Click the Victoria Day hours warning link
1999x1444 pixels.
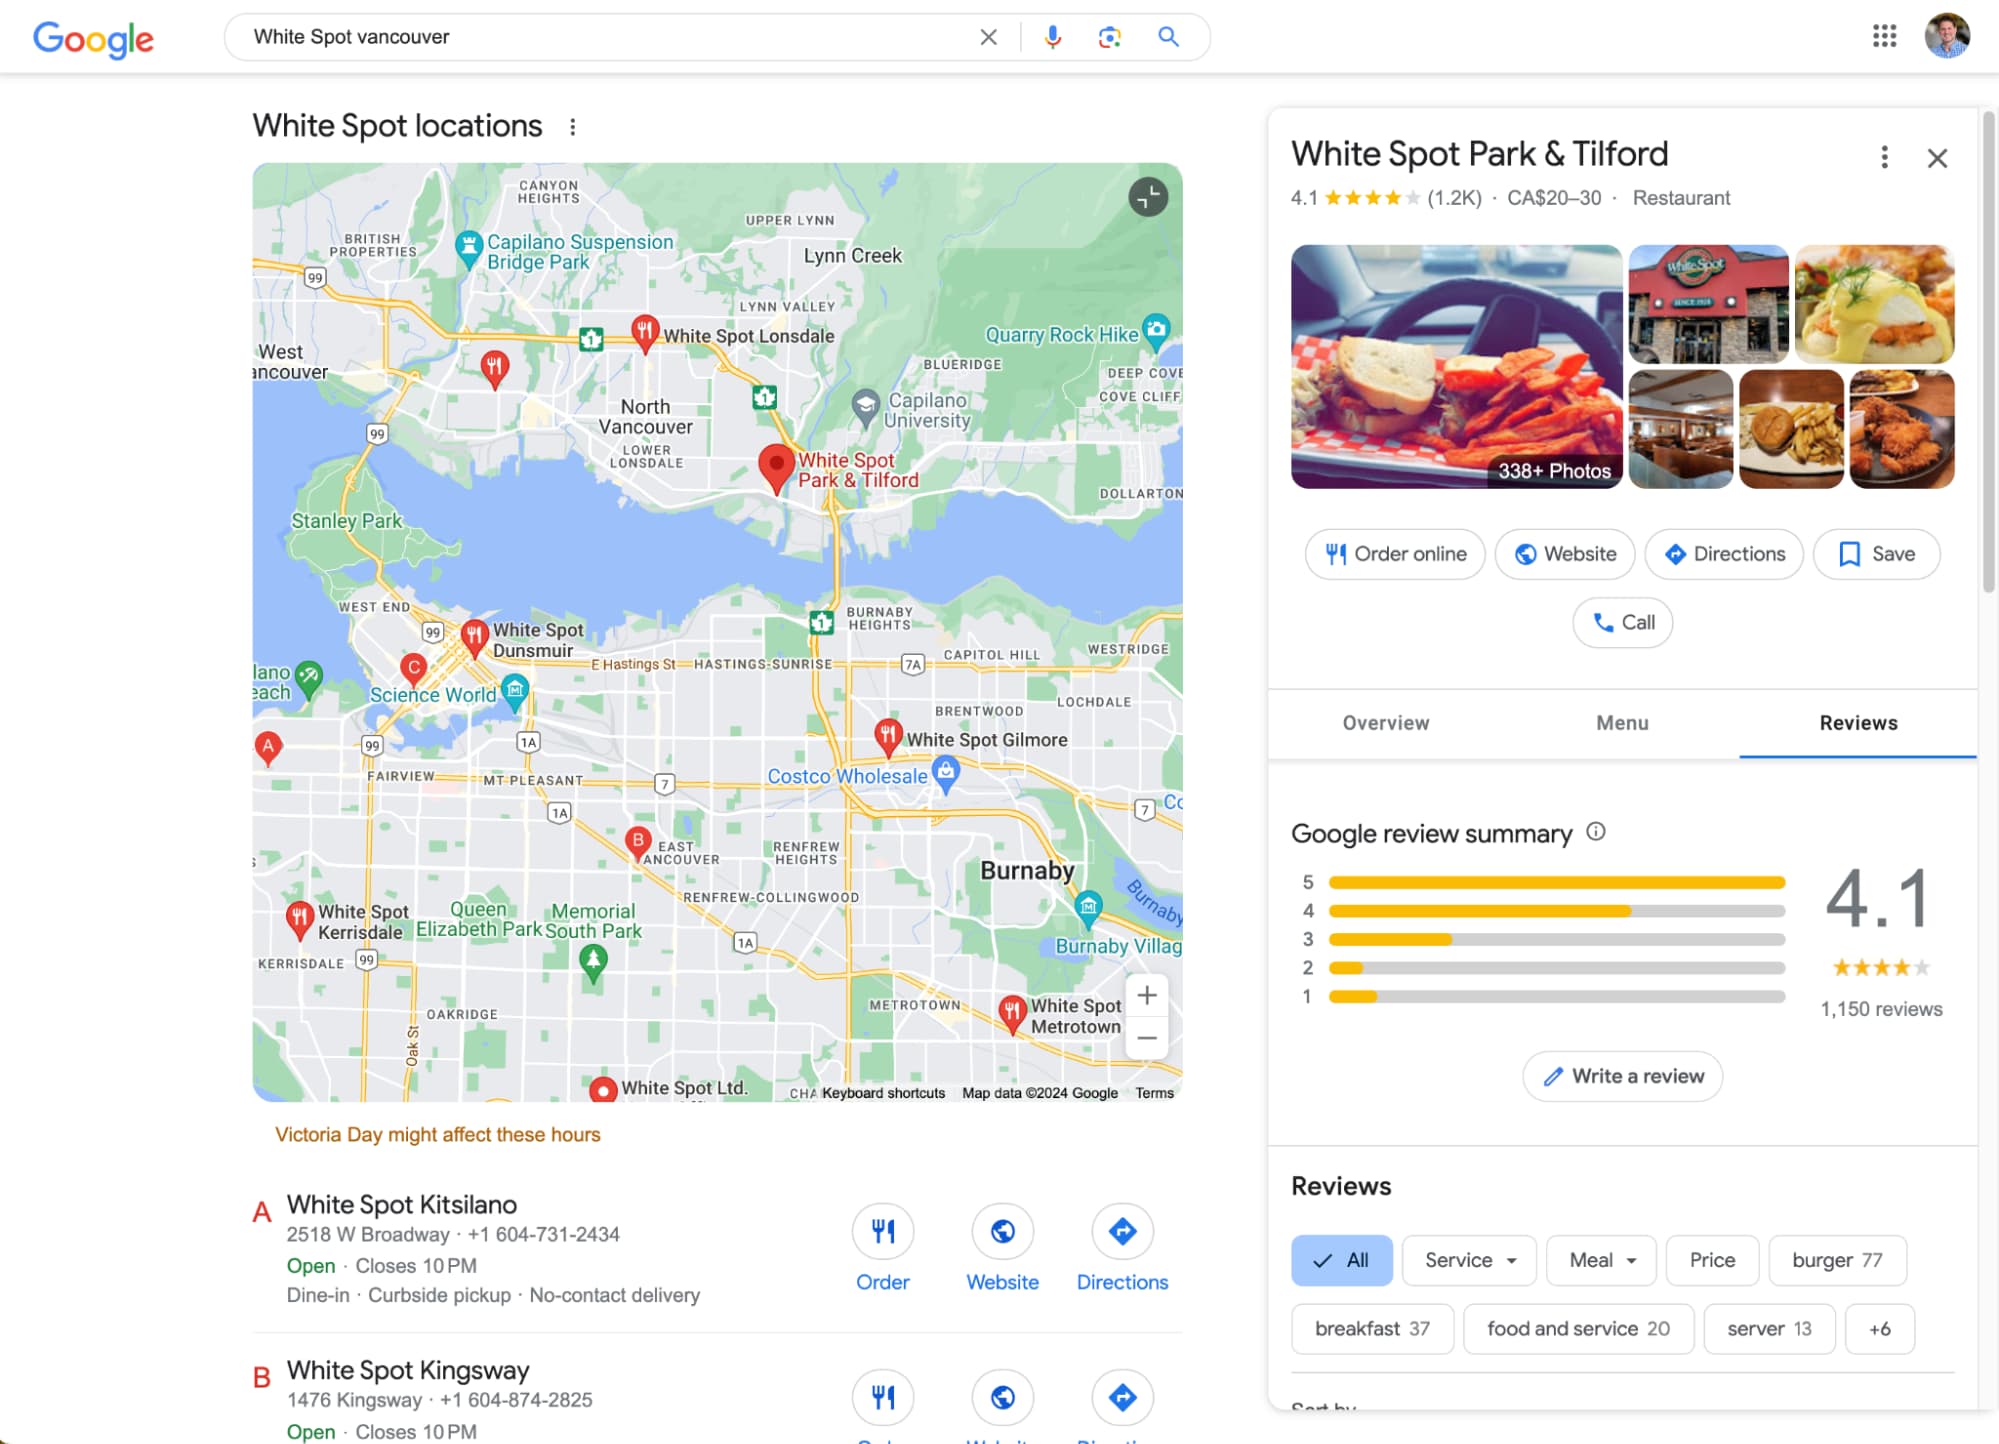438,1133
